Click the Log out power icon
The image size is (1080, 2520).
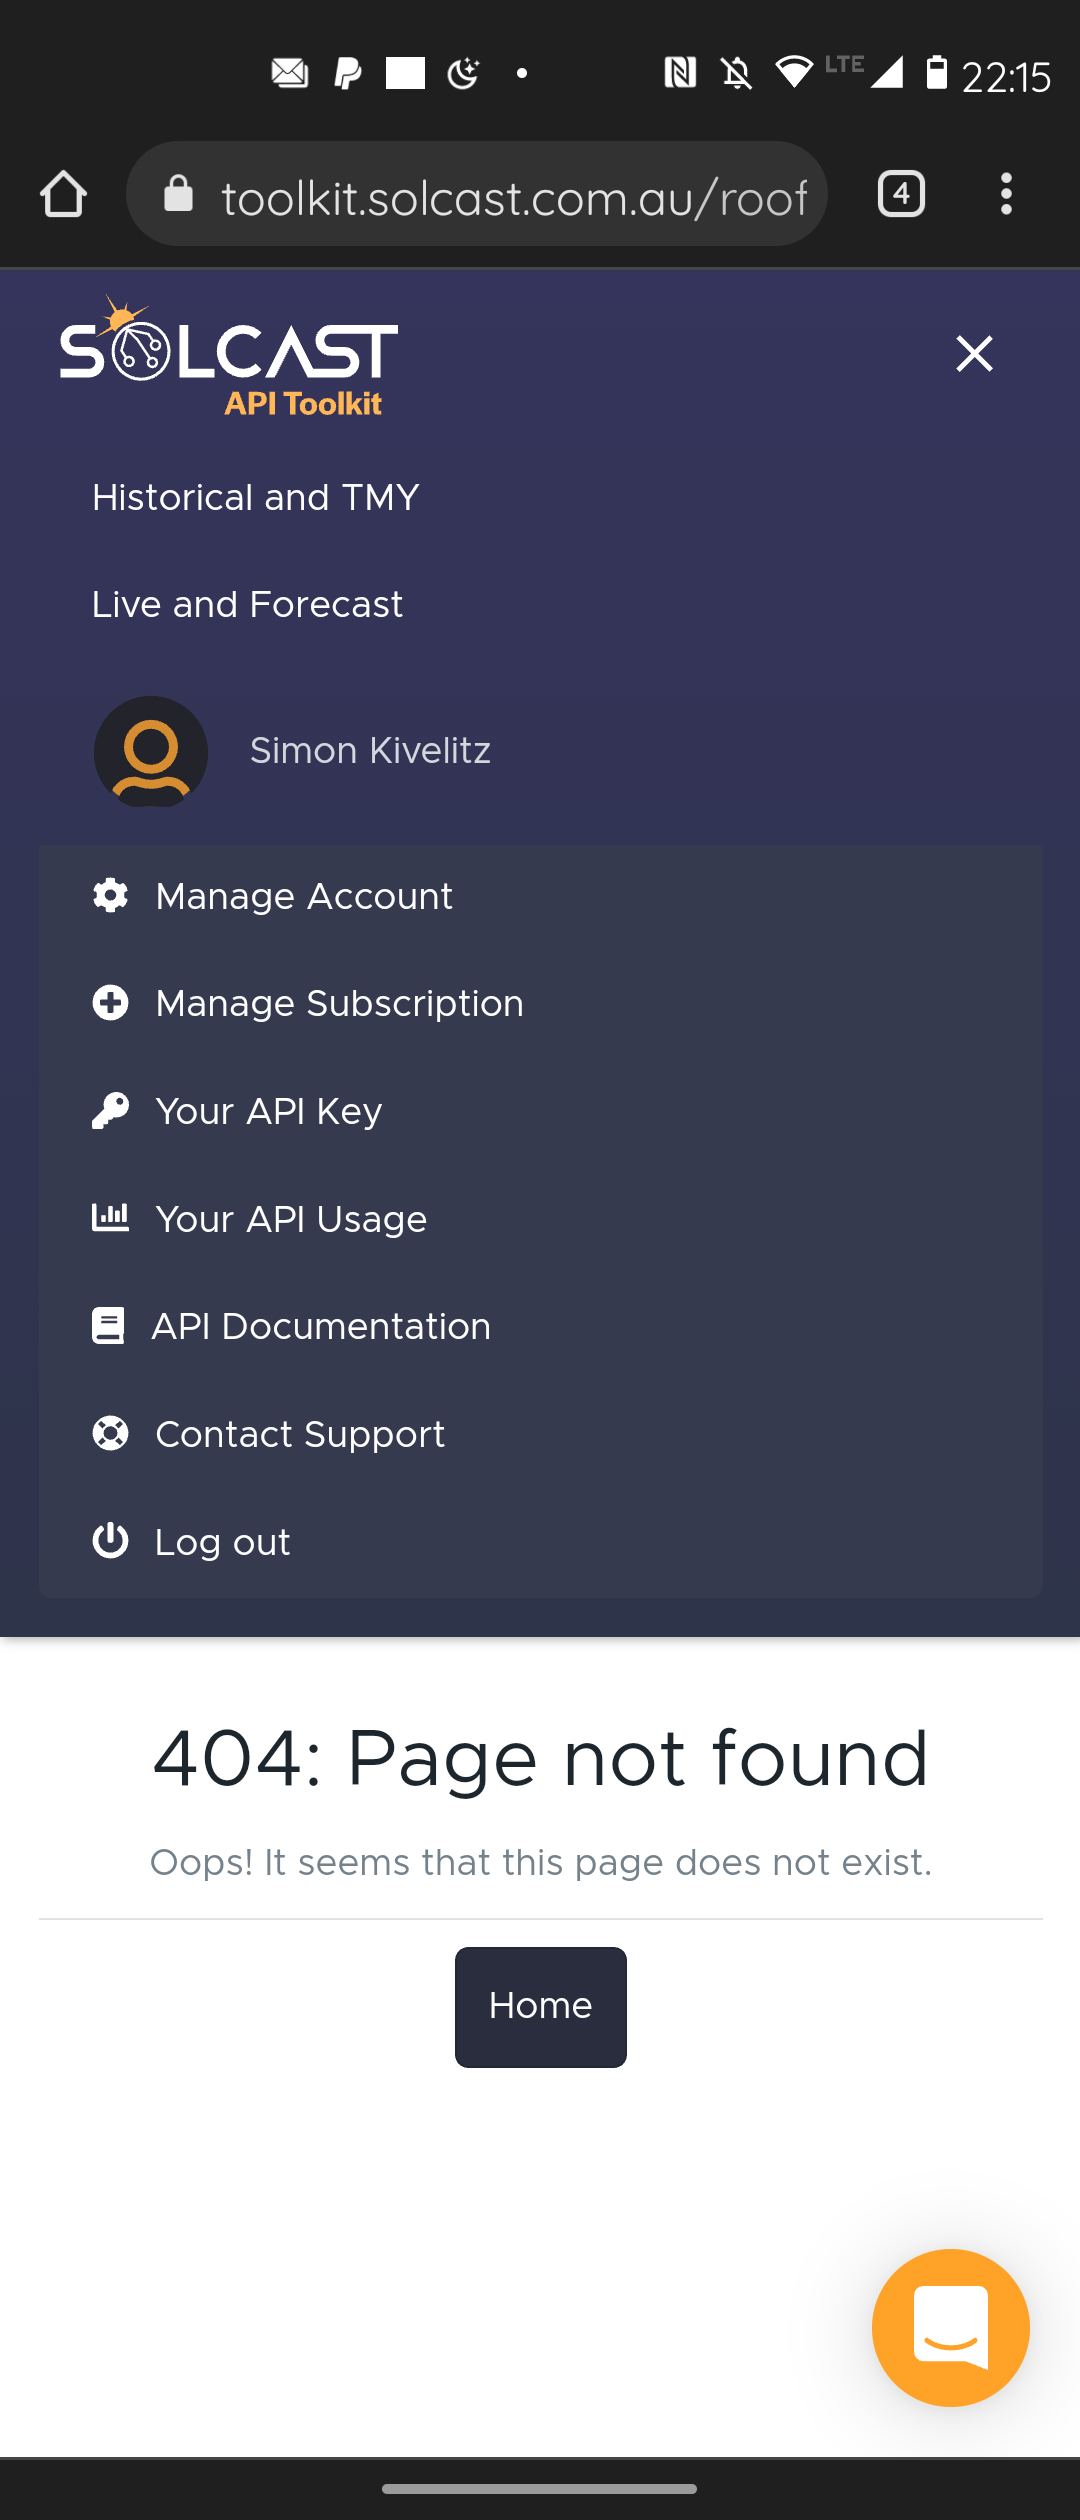coord(110,1541)
